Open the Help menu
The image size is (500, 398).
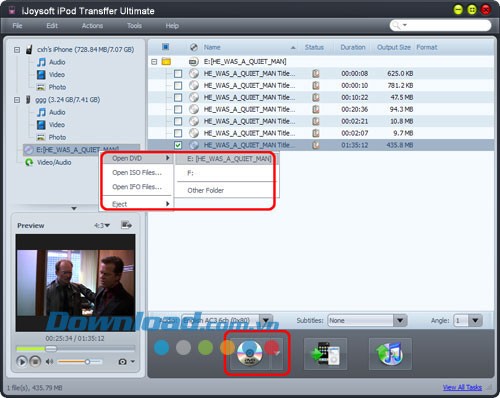(x=172, y=26)
